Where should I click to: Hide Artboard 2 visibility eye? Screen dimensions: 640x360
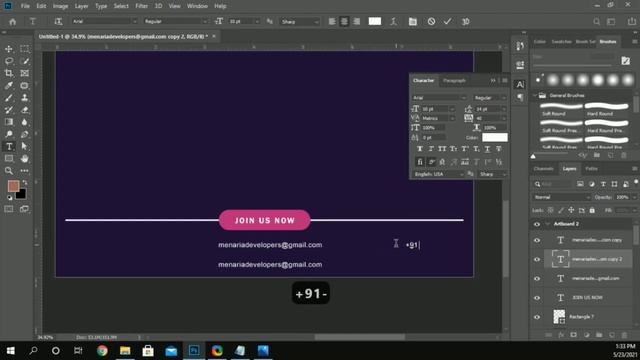point(537,224)
